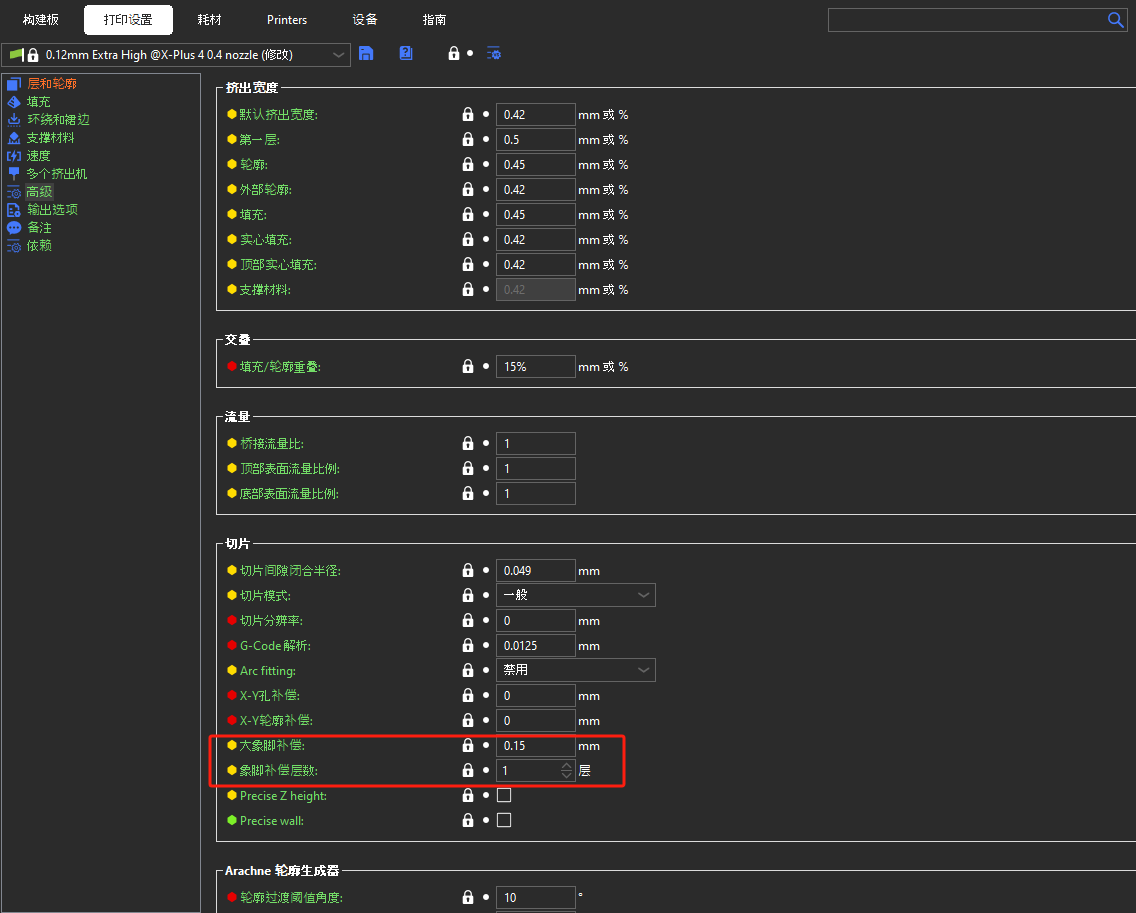The width and height of the screenshot is (1136, 913).
Task: Switch to the 打印设置 tab
Action: (128, 20)
